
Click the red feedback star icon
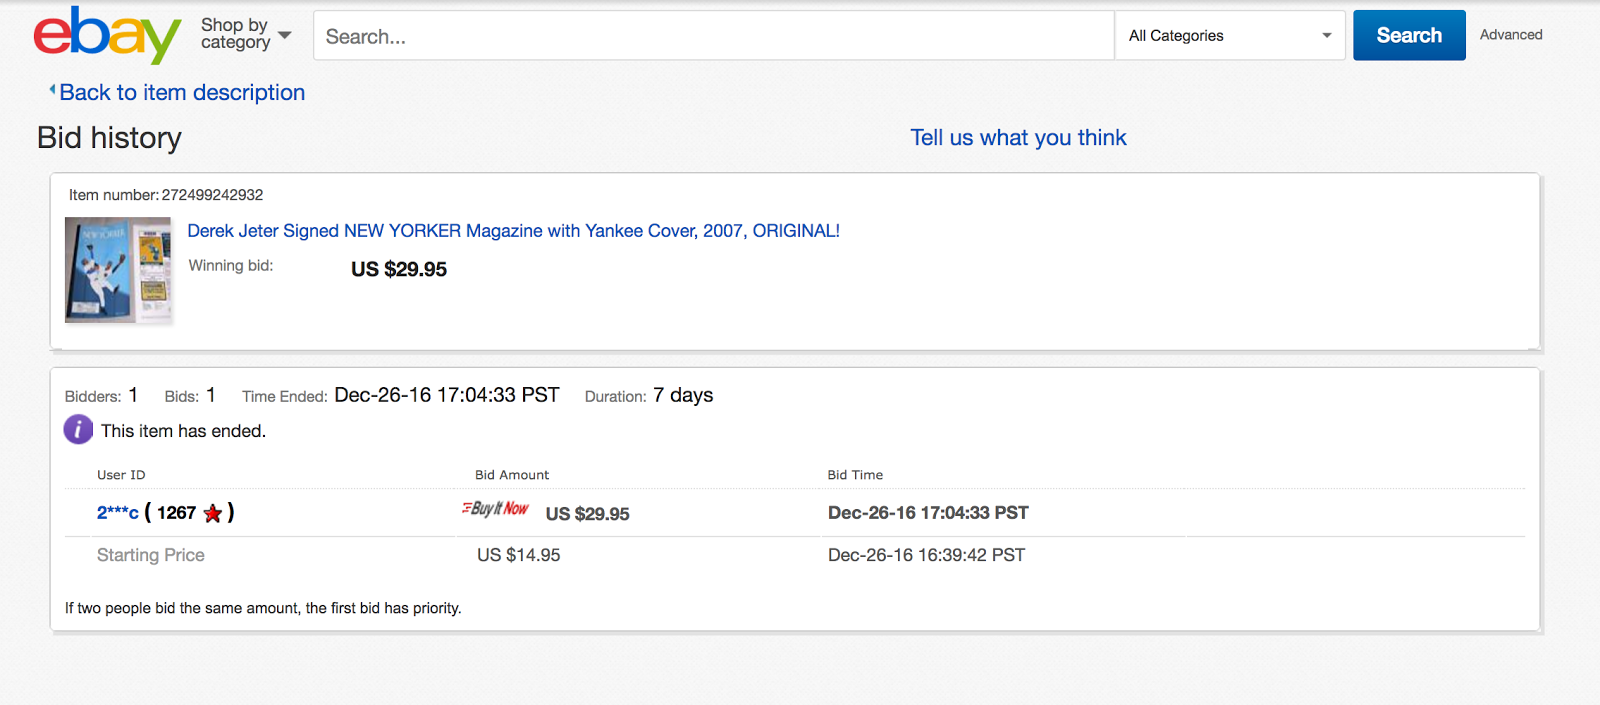pyautogui.click(x=213, y=514)
